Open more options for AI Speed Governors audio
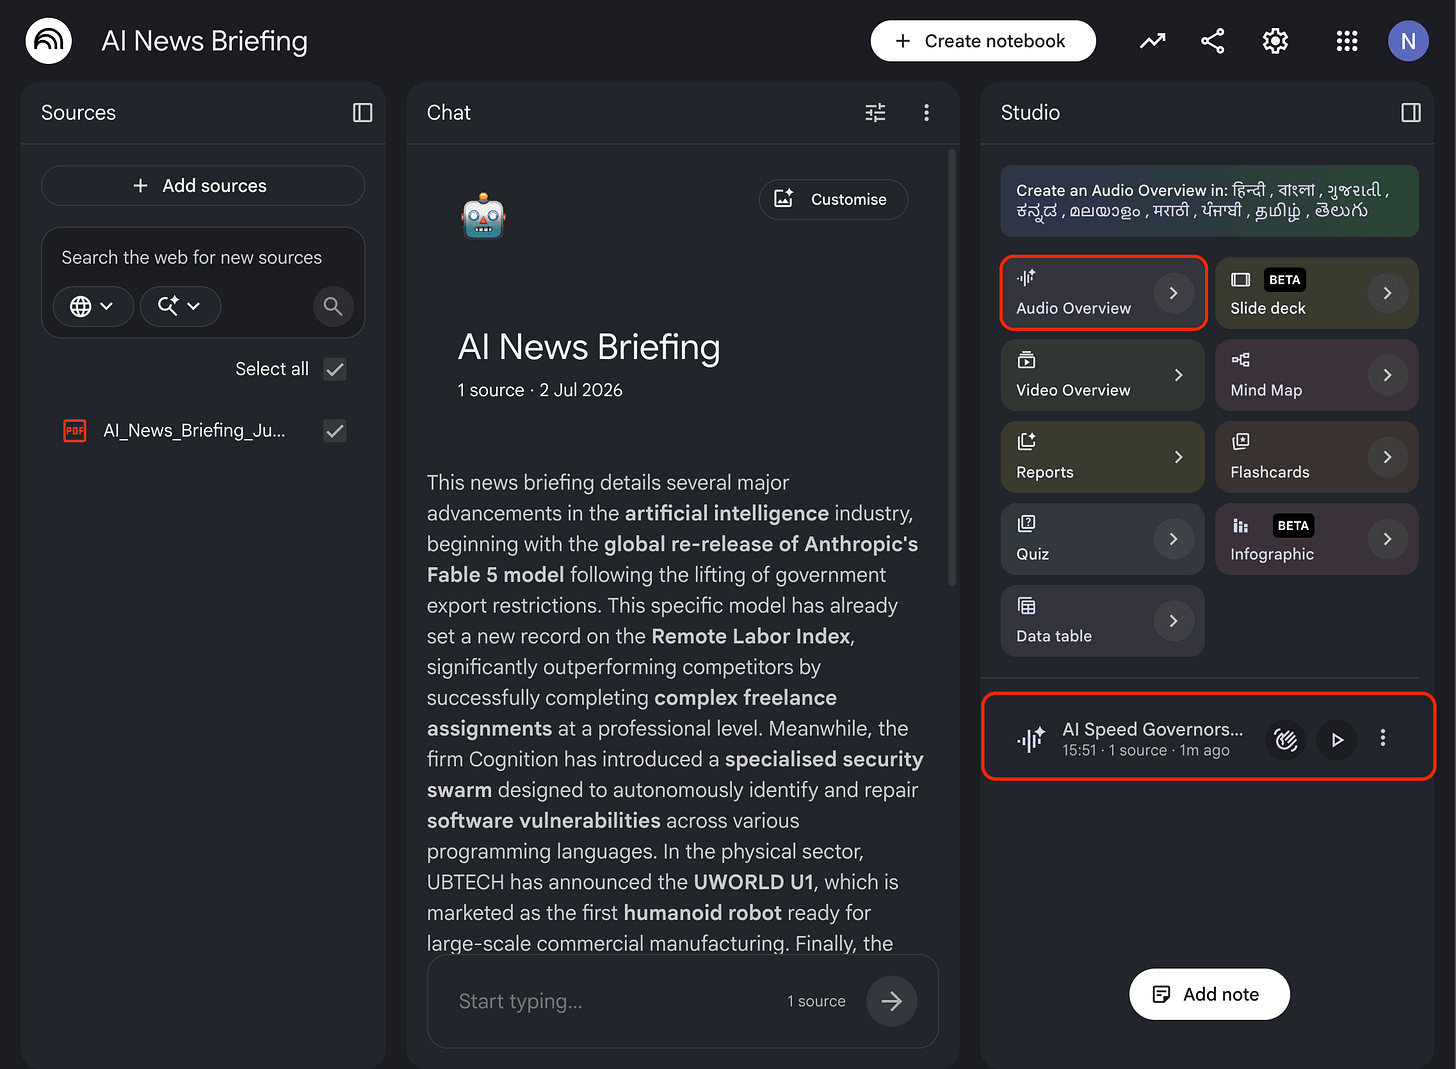This screenshot has height=1069, width=1456. click(x=1383, y=738)
